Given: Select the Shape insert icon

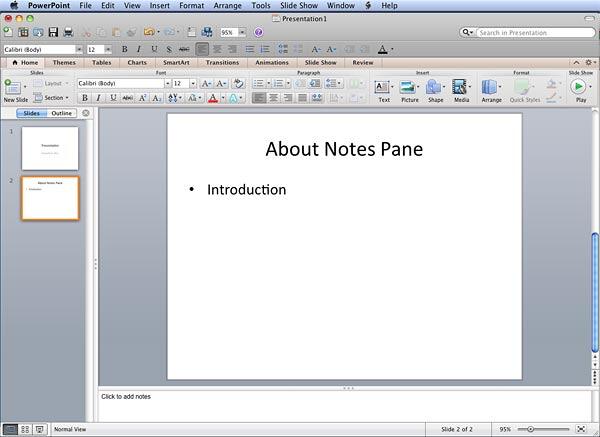Looking at the screenshot, I should pos(435,88).
